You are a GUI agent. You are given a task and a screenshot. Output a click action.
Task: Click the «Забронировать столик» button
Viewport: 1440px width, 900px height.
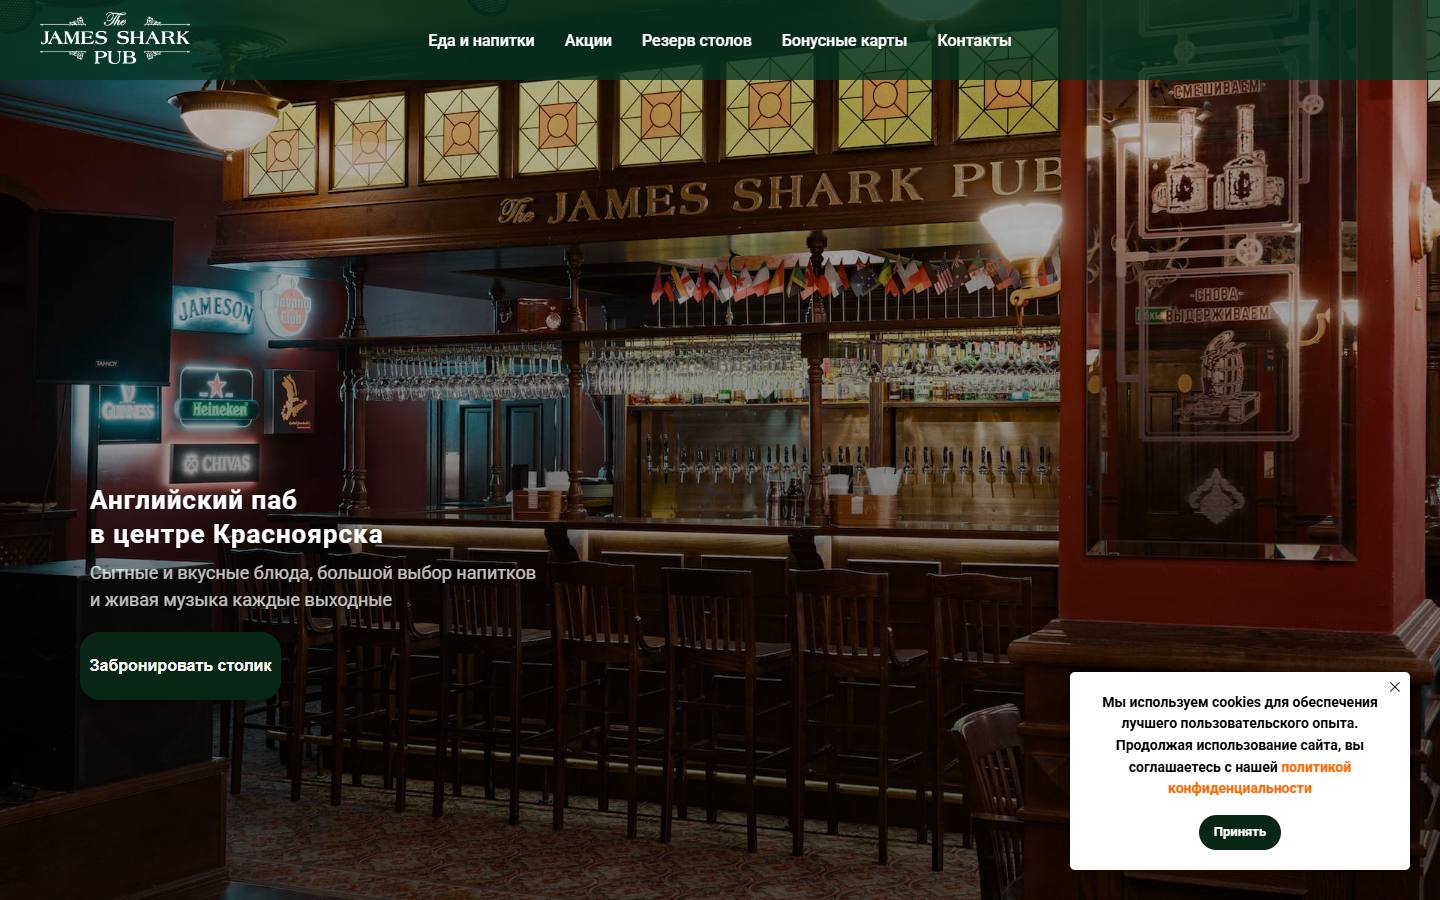click(180, 666)
